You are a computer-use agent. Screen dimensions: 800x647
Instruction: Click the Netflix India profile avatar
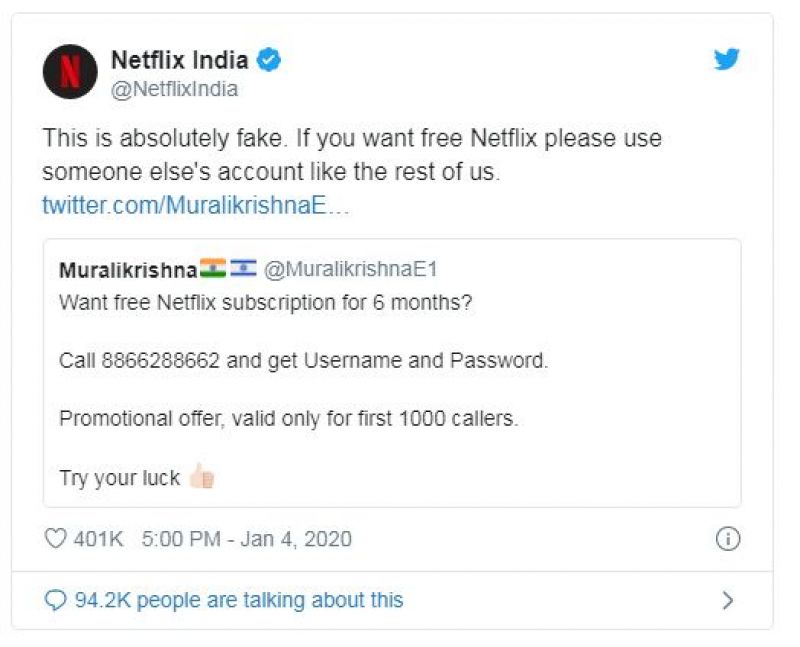point(69,72)
